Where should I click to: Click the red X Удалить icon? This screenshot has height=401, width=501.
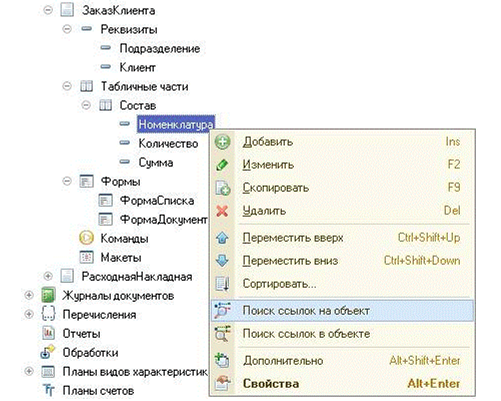pyautogui.click(x=222, y=211)
